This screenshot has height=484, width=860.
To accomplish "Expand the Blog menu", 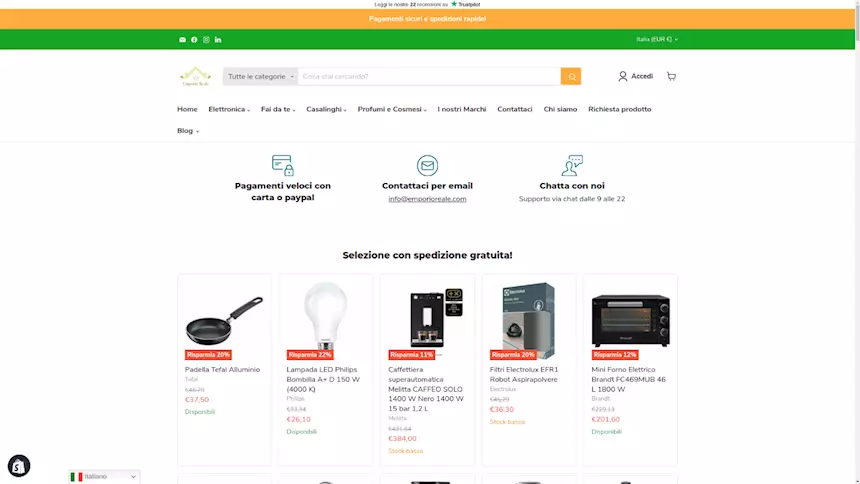I will coord(188,131).
